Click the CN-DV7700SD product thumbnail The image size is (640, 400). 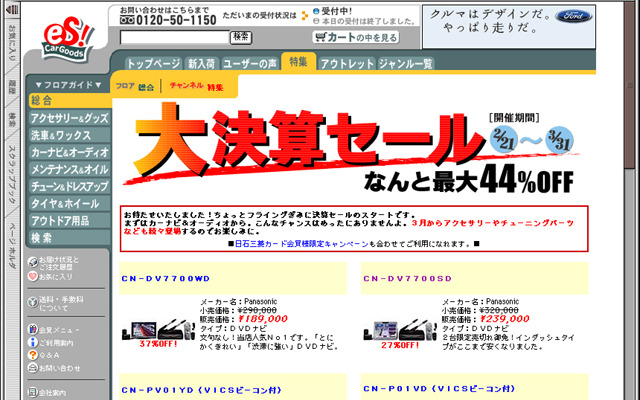(400, 330)
